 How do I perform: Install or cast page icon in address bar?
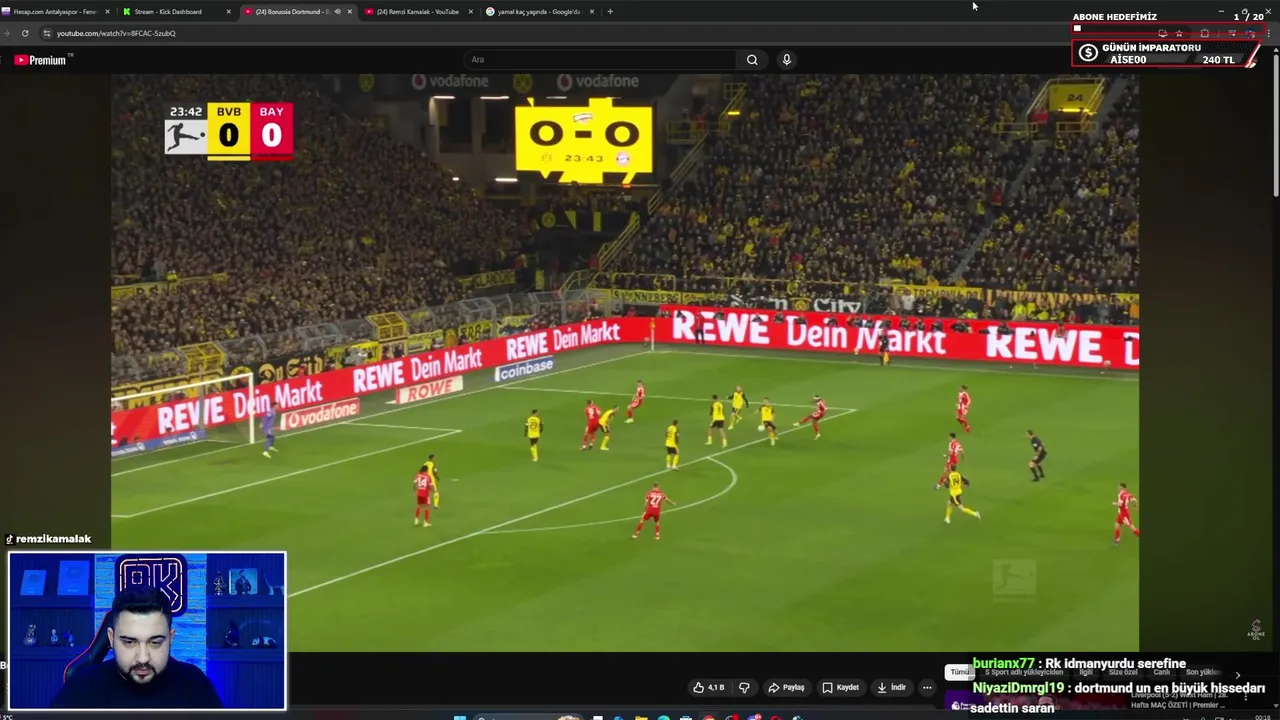tap(1163, 33)
